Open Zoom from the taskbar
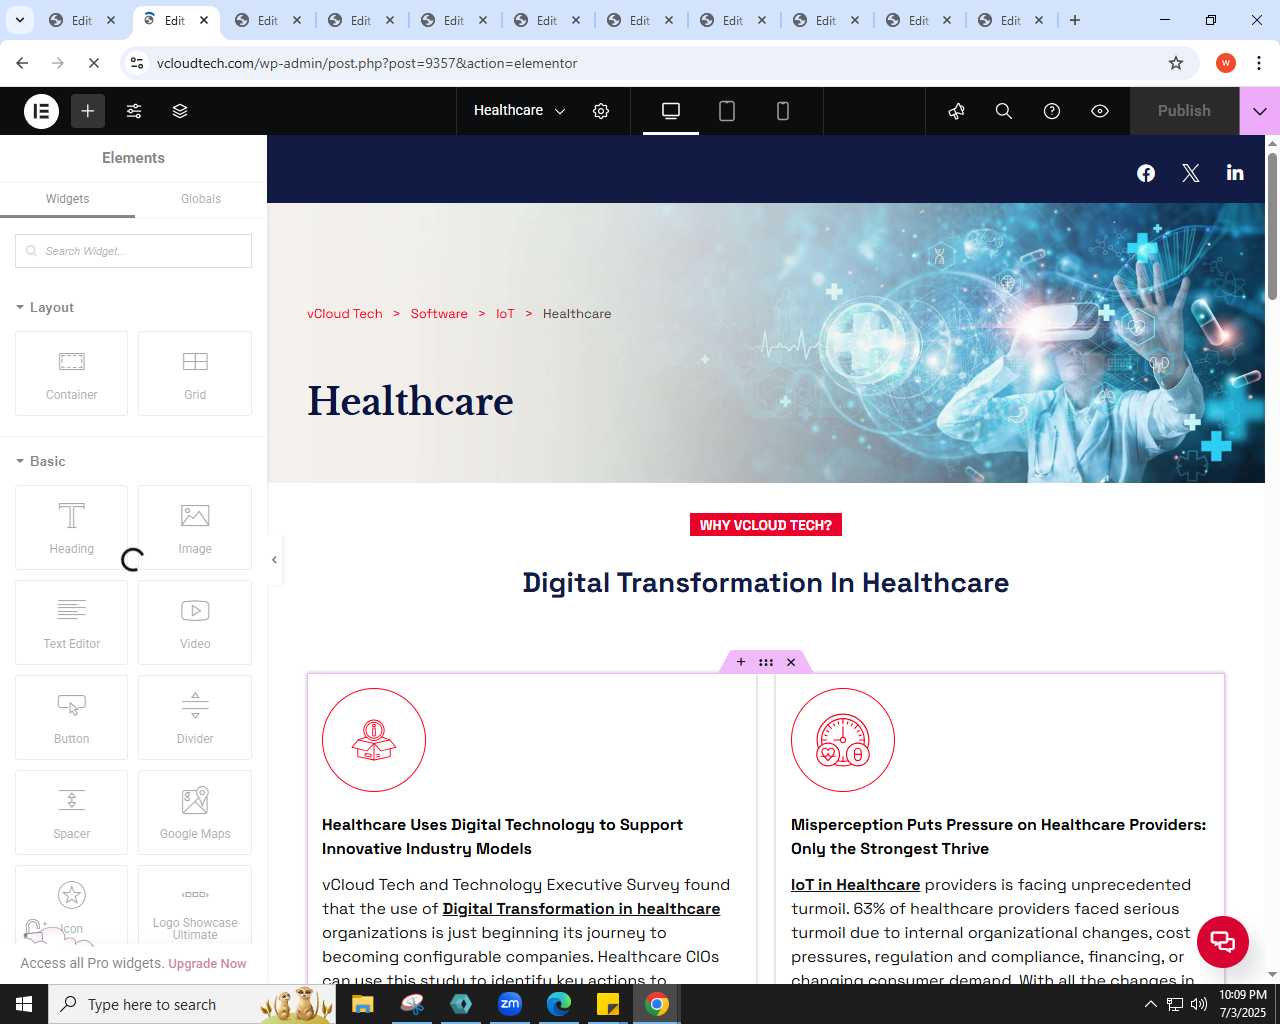Screen dimensions: 1280x1024 click(510, 1004)
